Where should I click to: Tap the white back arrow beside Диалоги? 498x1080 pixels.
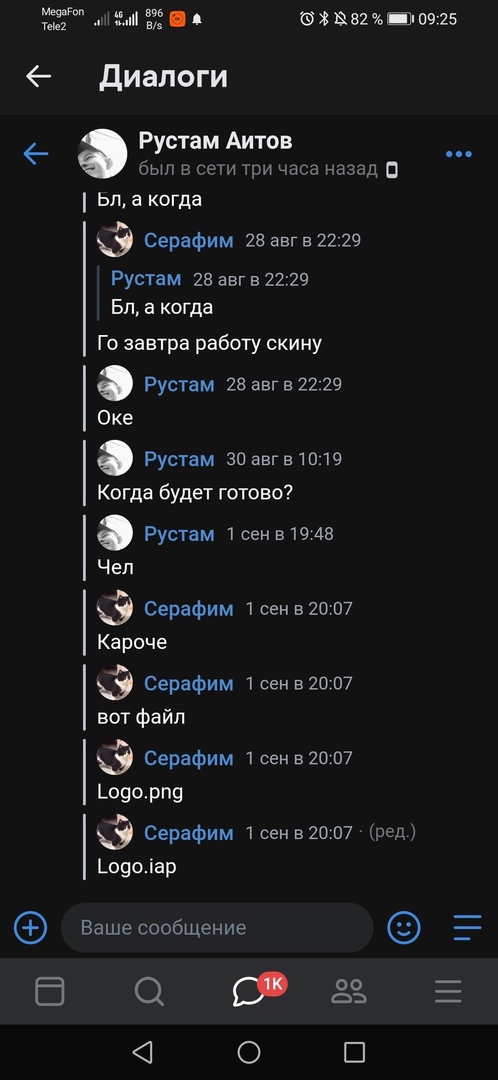39,76
